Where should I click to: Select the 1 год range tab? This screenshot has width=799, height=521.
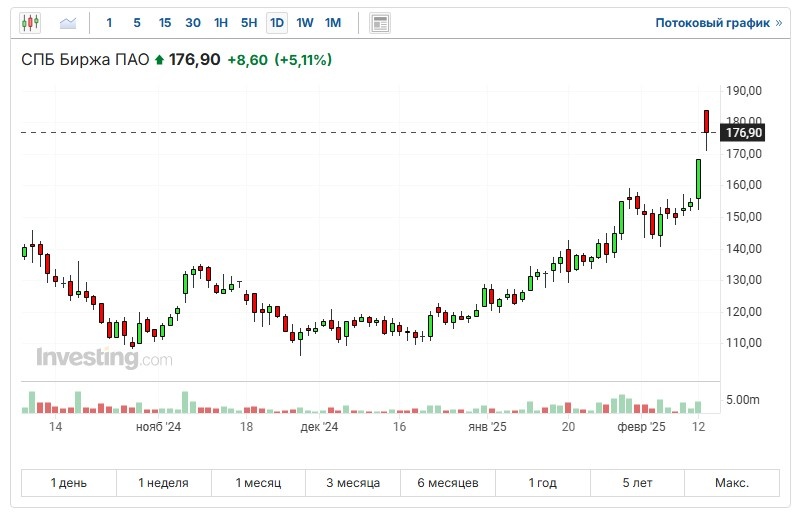(543, 483)
